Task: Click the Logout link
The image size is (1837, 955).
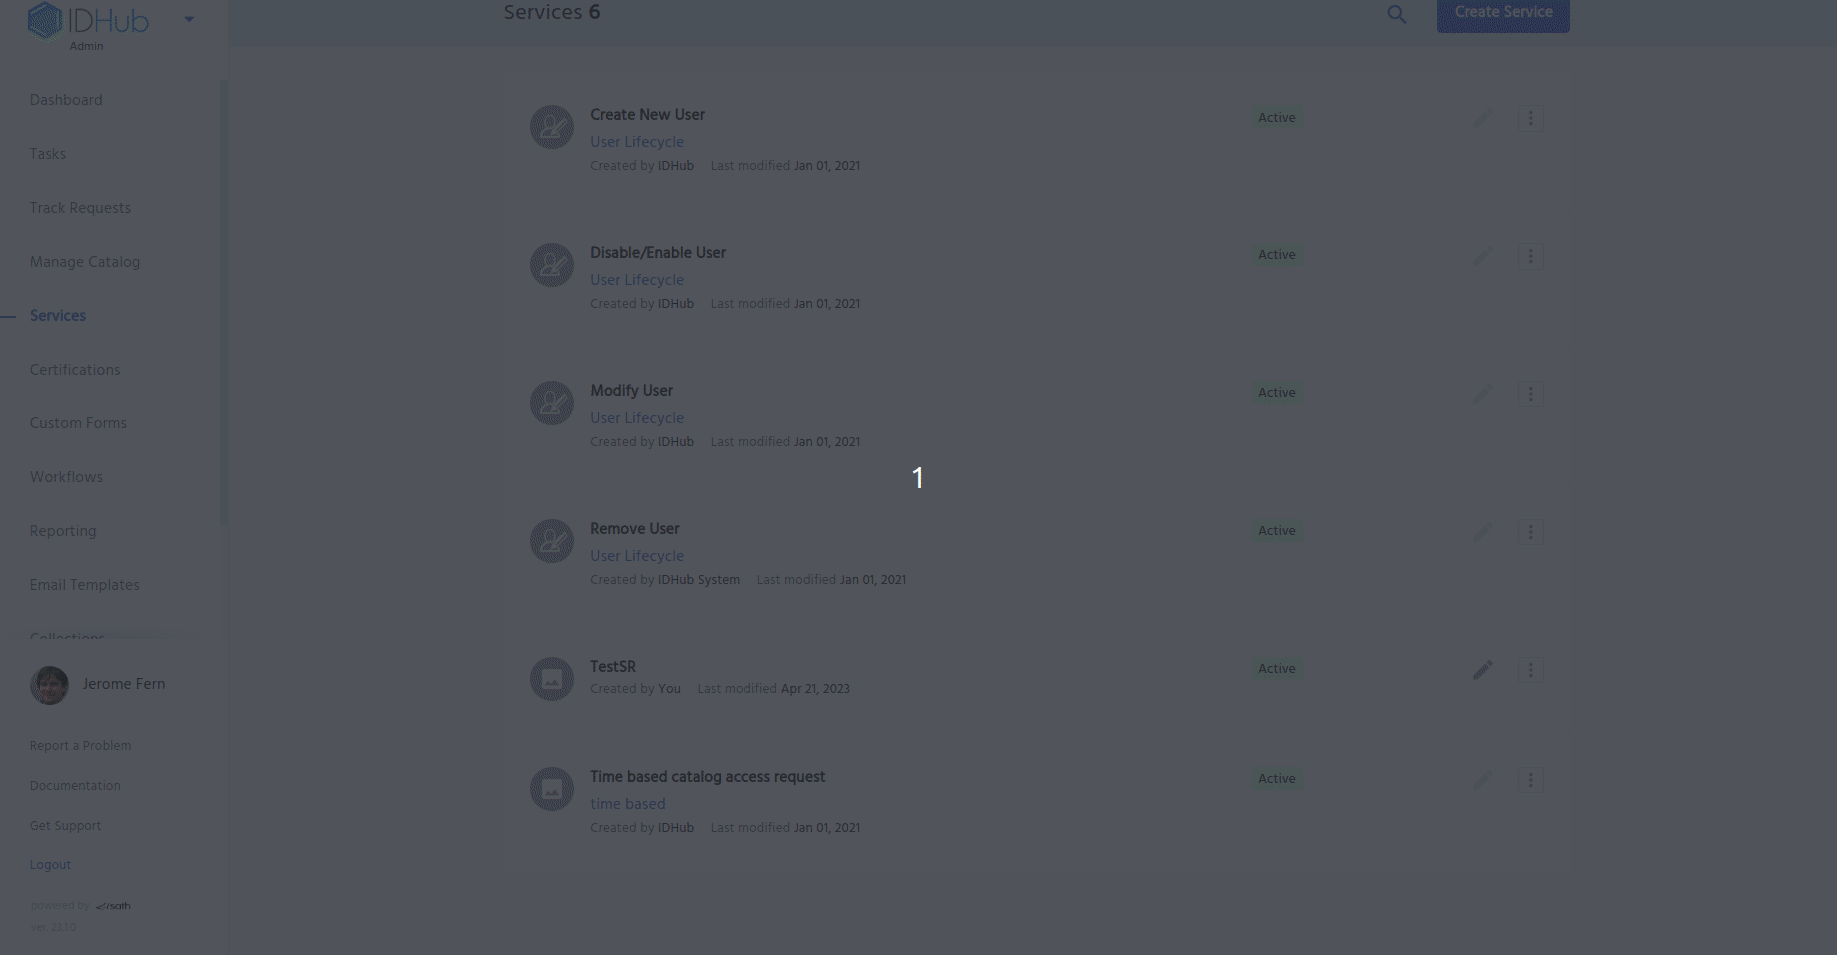Action: 50,865
